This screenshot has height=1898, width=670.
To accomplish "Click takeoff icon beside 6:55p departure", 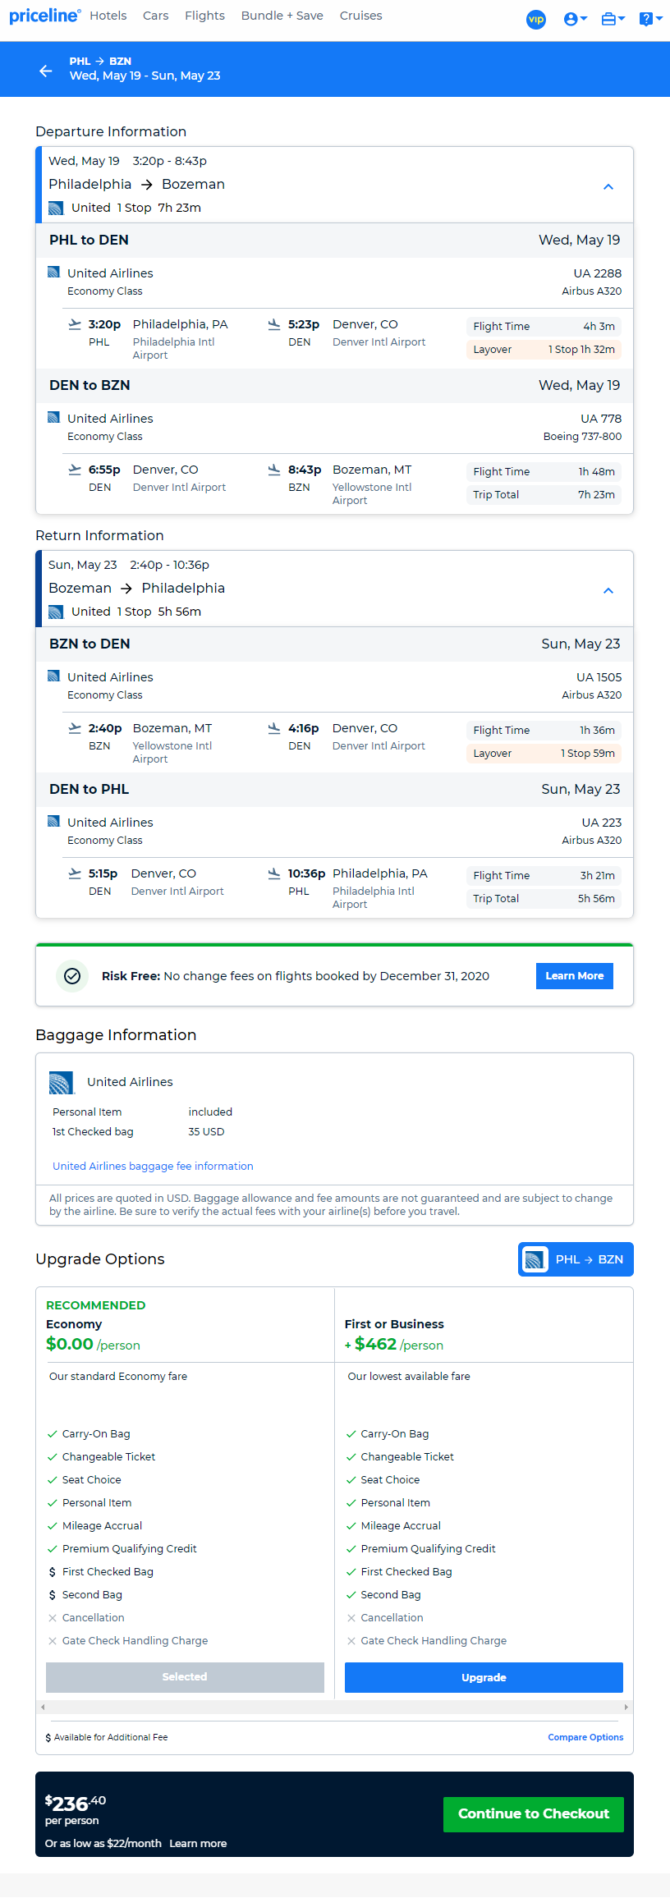I will tap(75, 469).
